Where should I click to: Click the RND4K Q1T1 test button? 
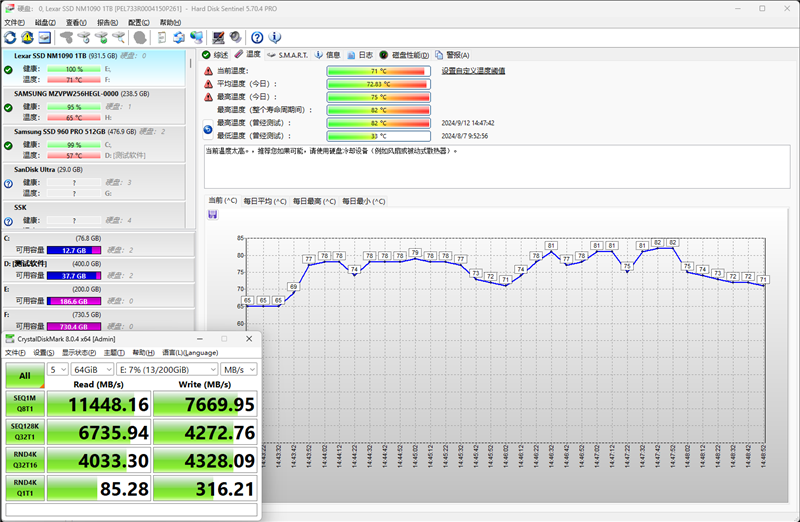coord(25,487)
